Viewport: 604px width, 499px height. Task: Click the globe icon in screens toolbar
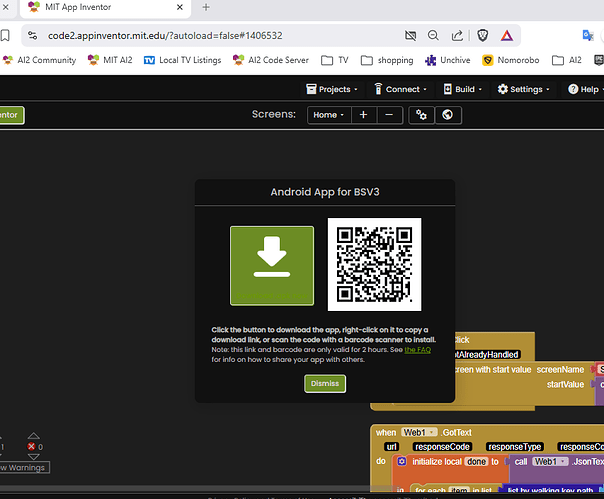448,115
